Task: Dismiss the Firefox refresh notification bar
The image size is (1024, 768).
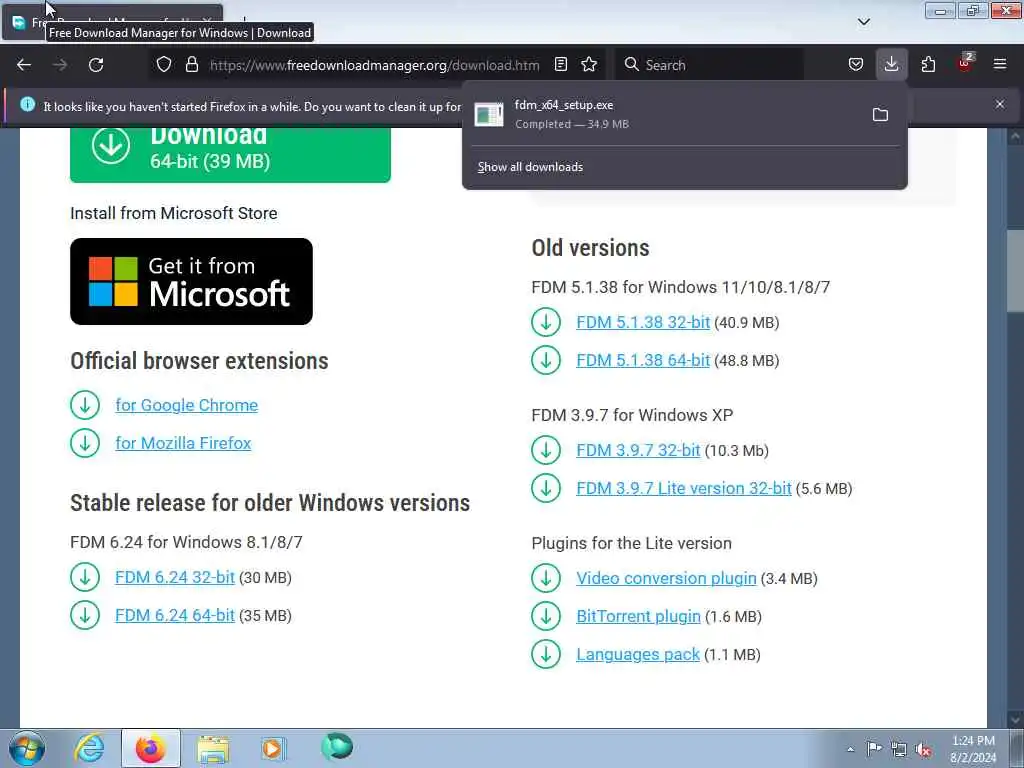Action: click(x=1000, y=104)
